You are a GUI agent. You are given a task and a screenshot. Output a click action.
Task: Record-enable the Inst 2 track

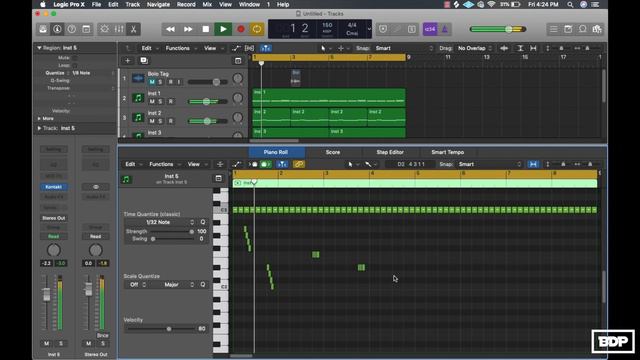pos(170,121)
